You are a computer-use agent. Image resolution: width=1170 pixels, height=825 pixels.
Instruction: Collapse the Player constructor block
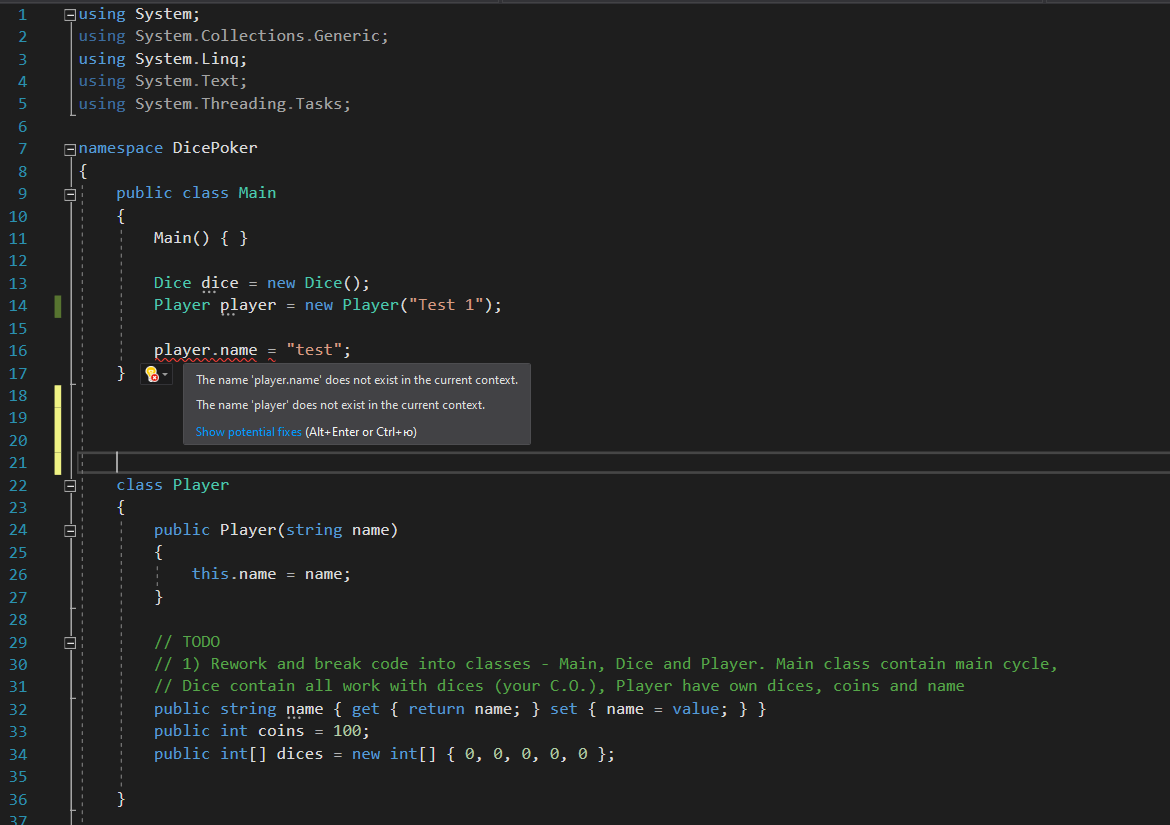pos(69,531)
